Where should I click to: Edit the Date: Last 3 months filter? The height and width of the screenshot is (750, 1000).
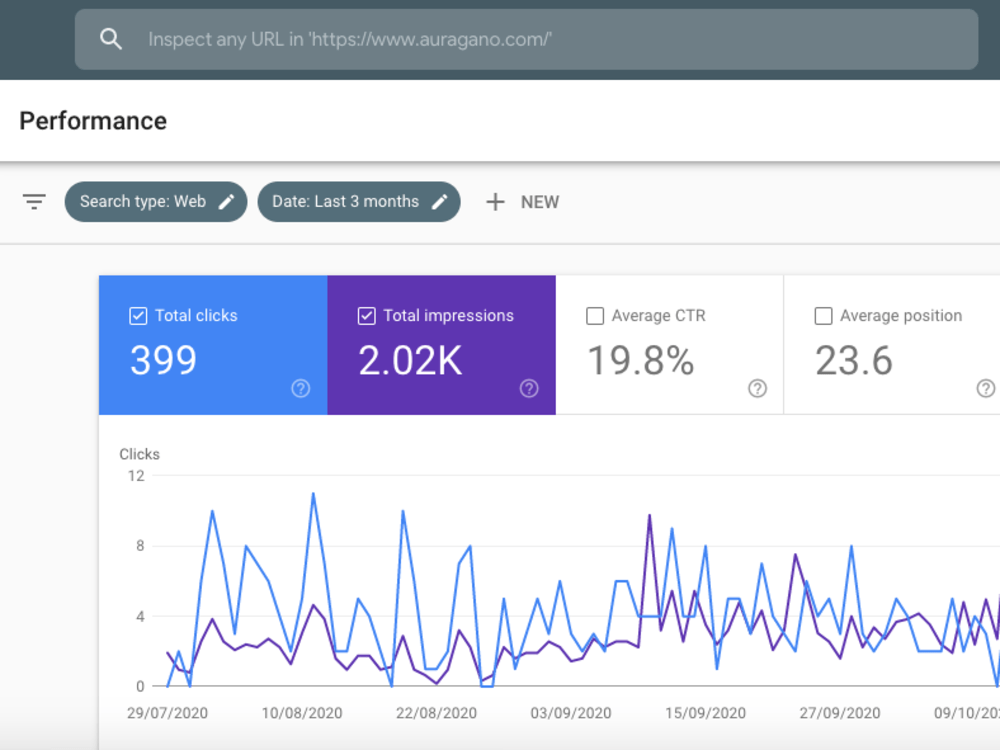pos(358,202)
